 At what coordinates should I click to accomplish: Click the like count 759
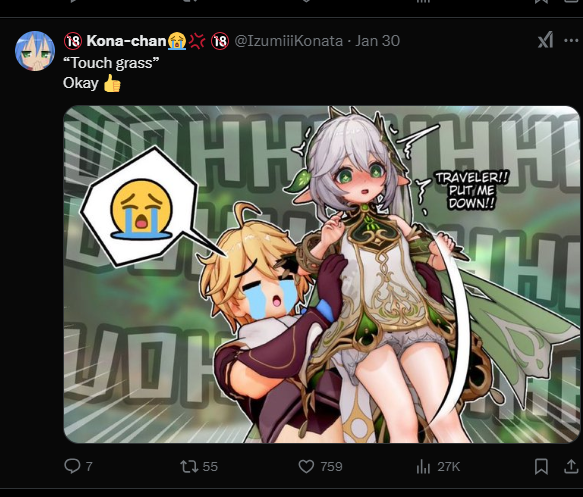[331, 467]
